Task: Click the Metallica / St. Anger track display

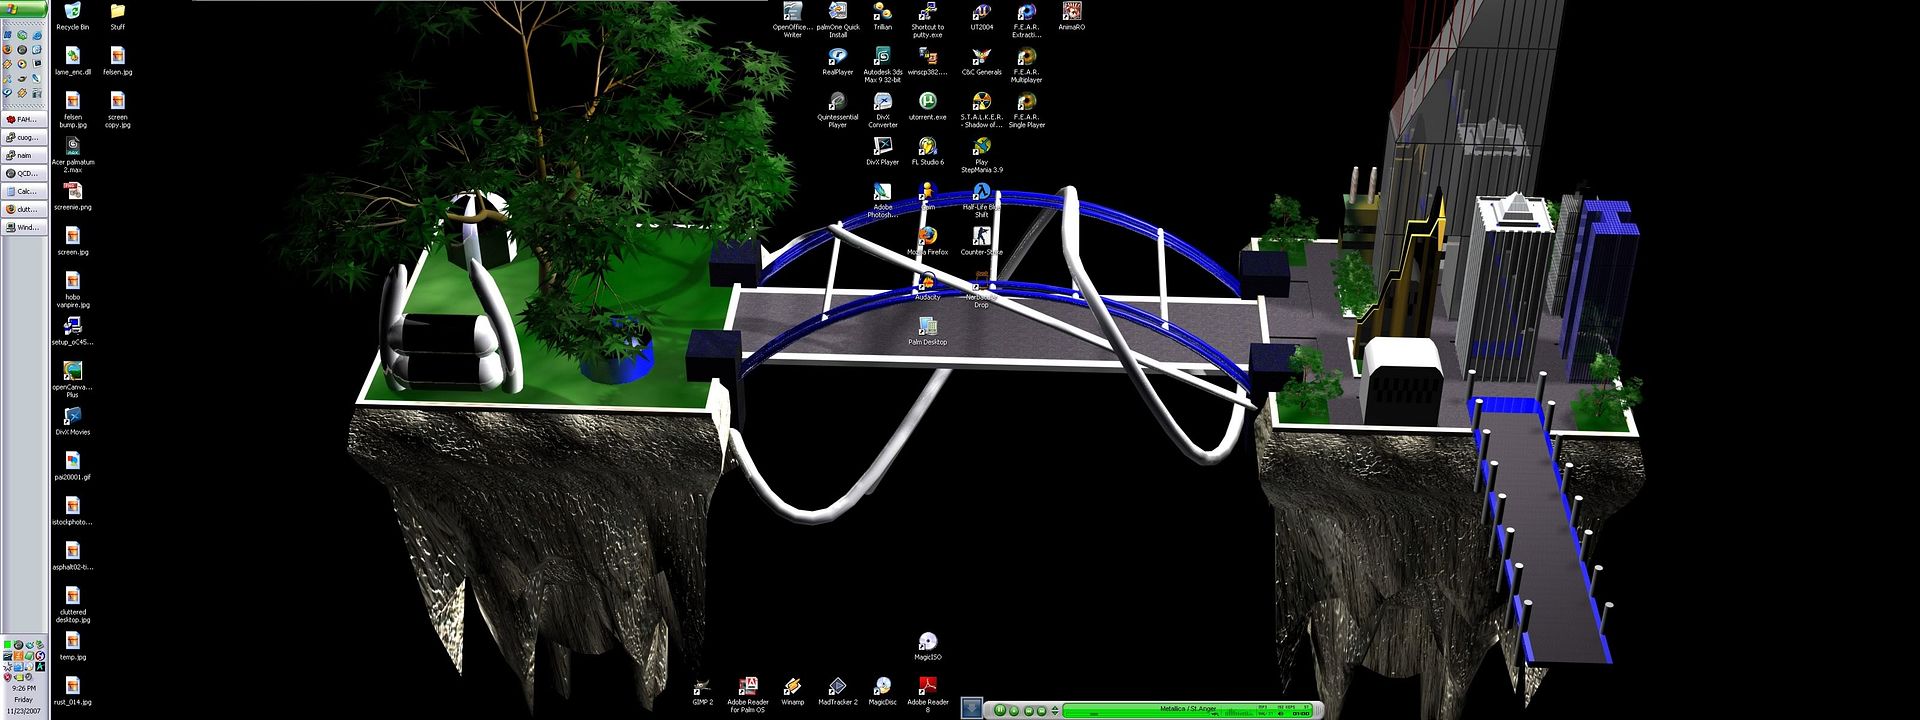Action: (x=1188, y=708)
